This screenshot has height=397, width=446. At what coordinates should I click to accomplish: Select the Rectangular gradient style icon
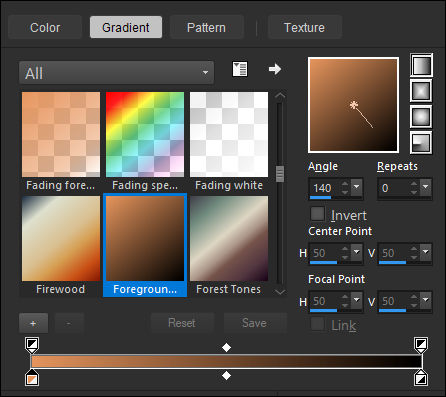(x=421, y=91)
